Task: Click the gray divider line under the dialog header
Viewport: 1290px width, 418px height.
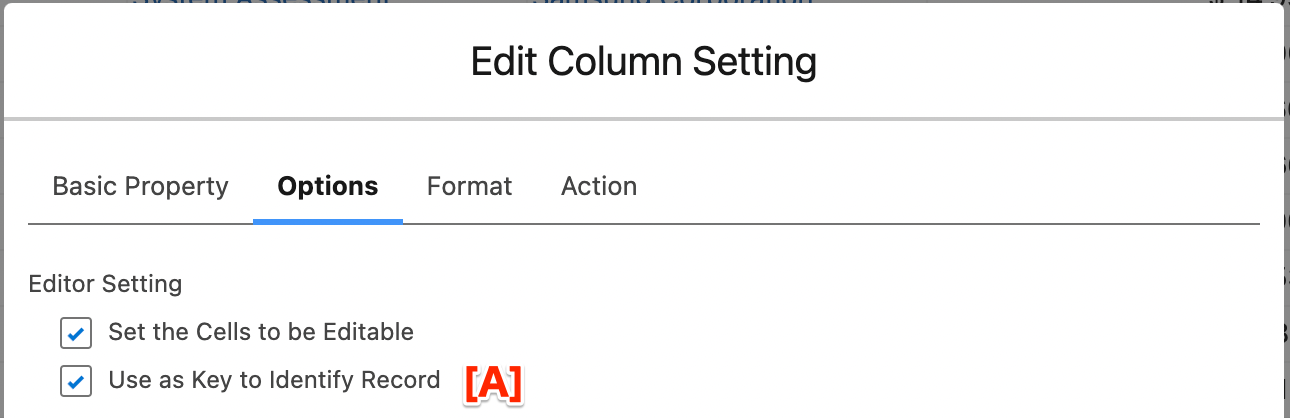Action: 642,119
